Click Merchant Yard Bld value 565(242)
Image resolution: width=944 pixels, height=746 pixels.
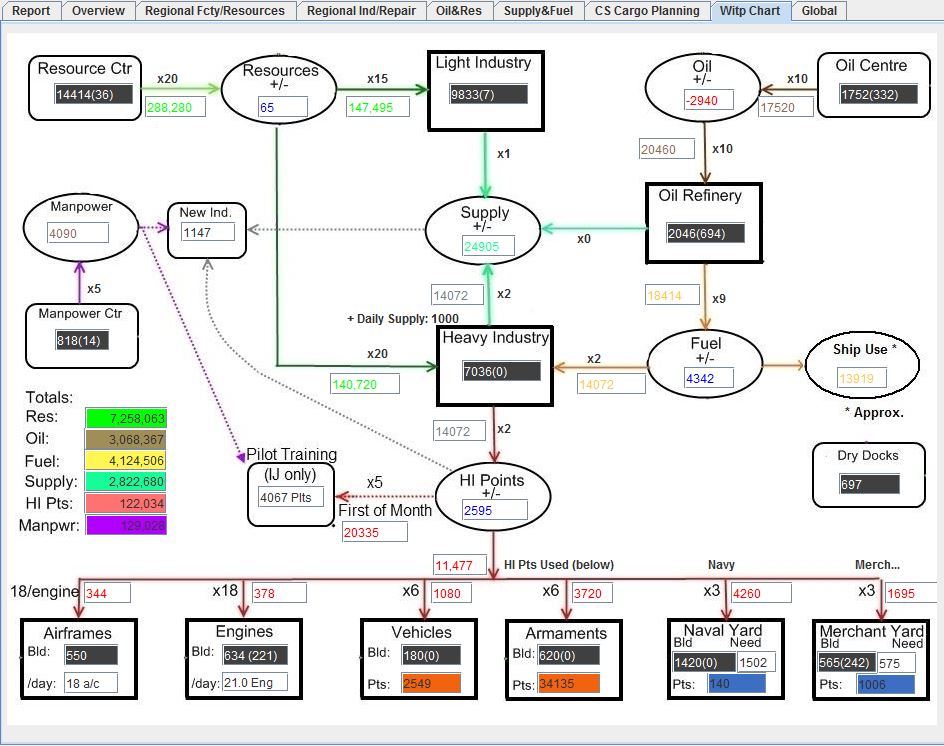click(x=846, y=662)
